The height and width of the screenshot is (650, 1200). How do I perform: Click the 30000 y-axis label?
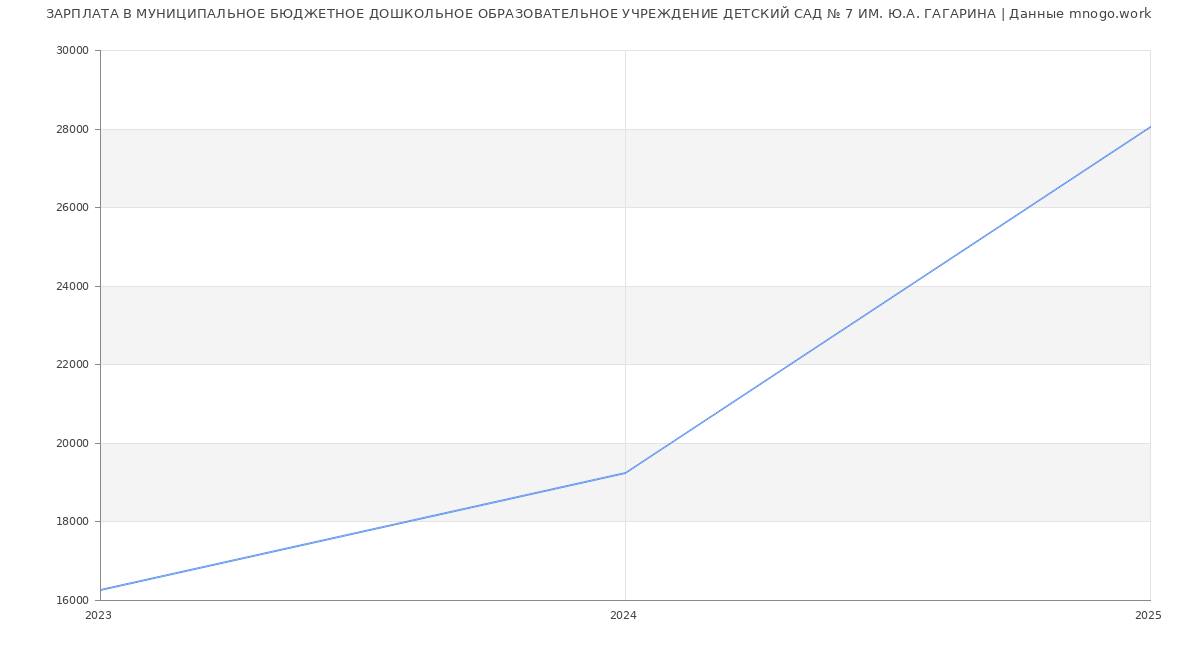pos(74,51)
